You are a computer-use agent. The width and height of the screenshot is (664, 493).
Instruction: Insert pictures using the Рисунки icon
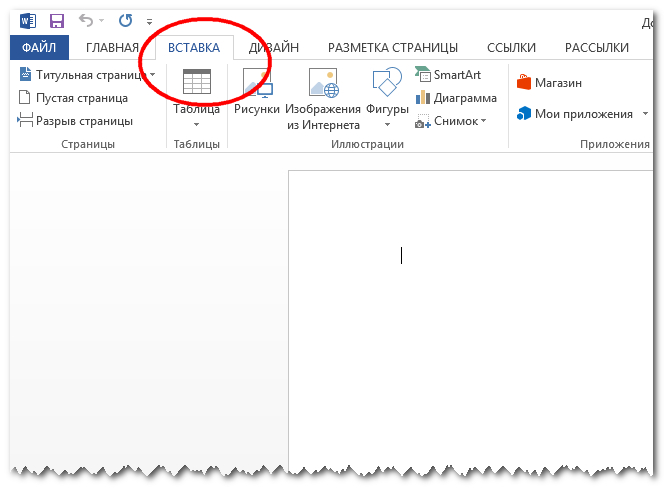pyautogui.click(x=257, y=83)
